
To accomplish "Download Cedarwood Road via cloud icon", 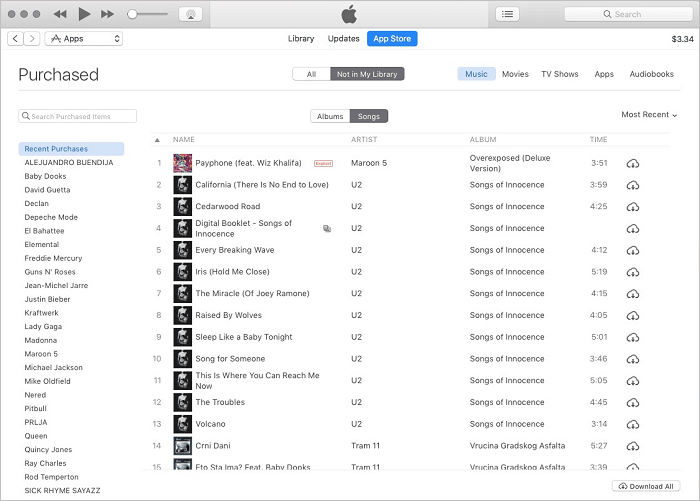I will [633, 207].
